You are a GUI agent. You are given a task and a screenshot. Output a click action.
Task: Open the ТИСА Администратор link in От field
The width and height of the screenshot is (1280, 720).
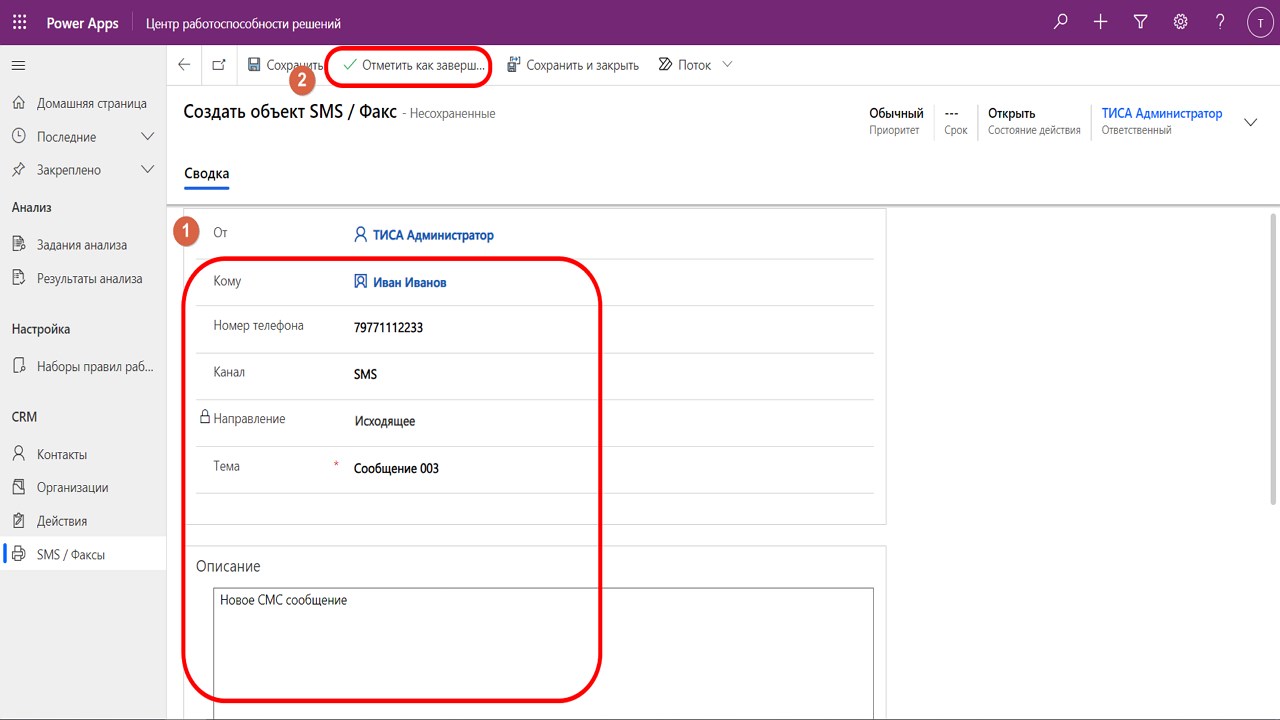pos(433,235)
